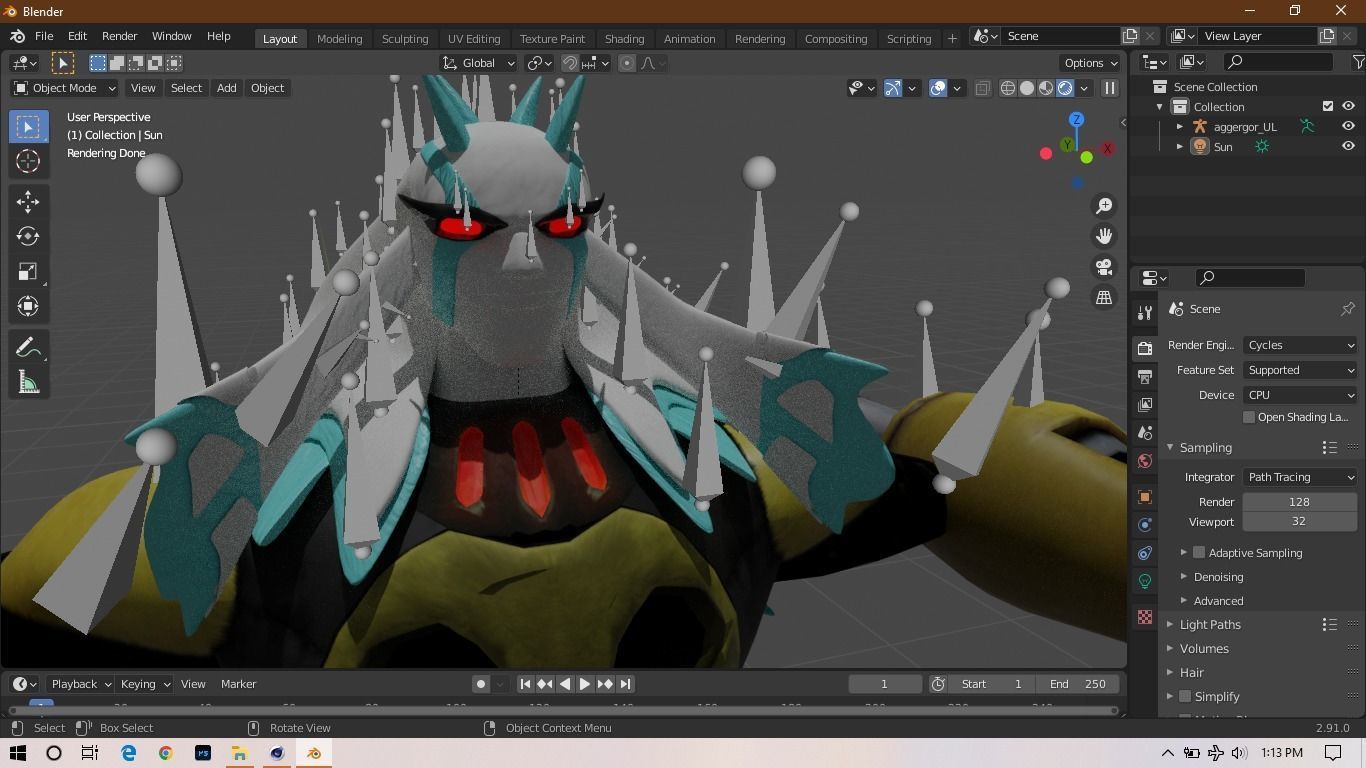Switch to wireframe viewport shading
This screenshot has width=1366, height=768.
pos(1008,88)
